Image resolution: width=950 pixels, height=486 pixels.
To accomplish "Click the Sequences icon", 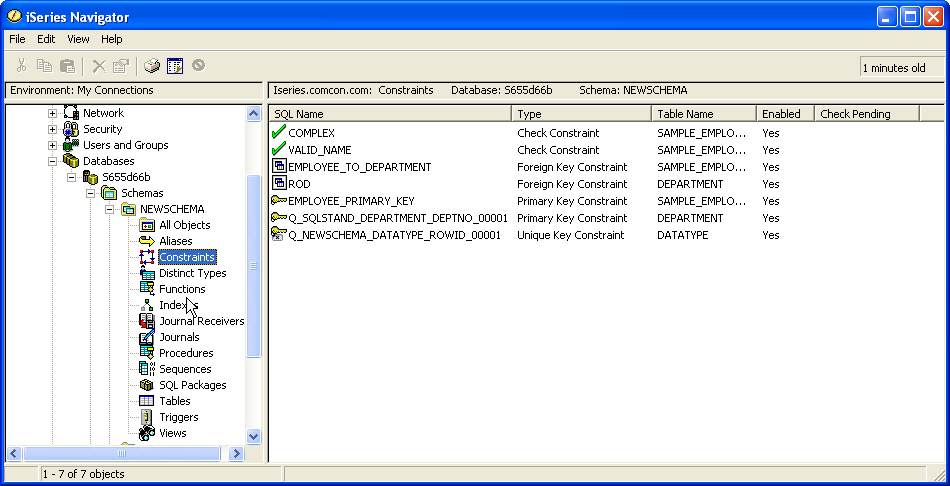I will pyautogui.click(x=147, y=369).
